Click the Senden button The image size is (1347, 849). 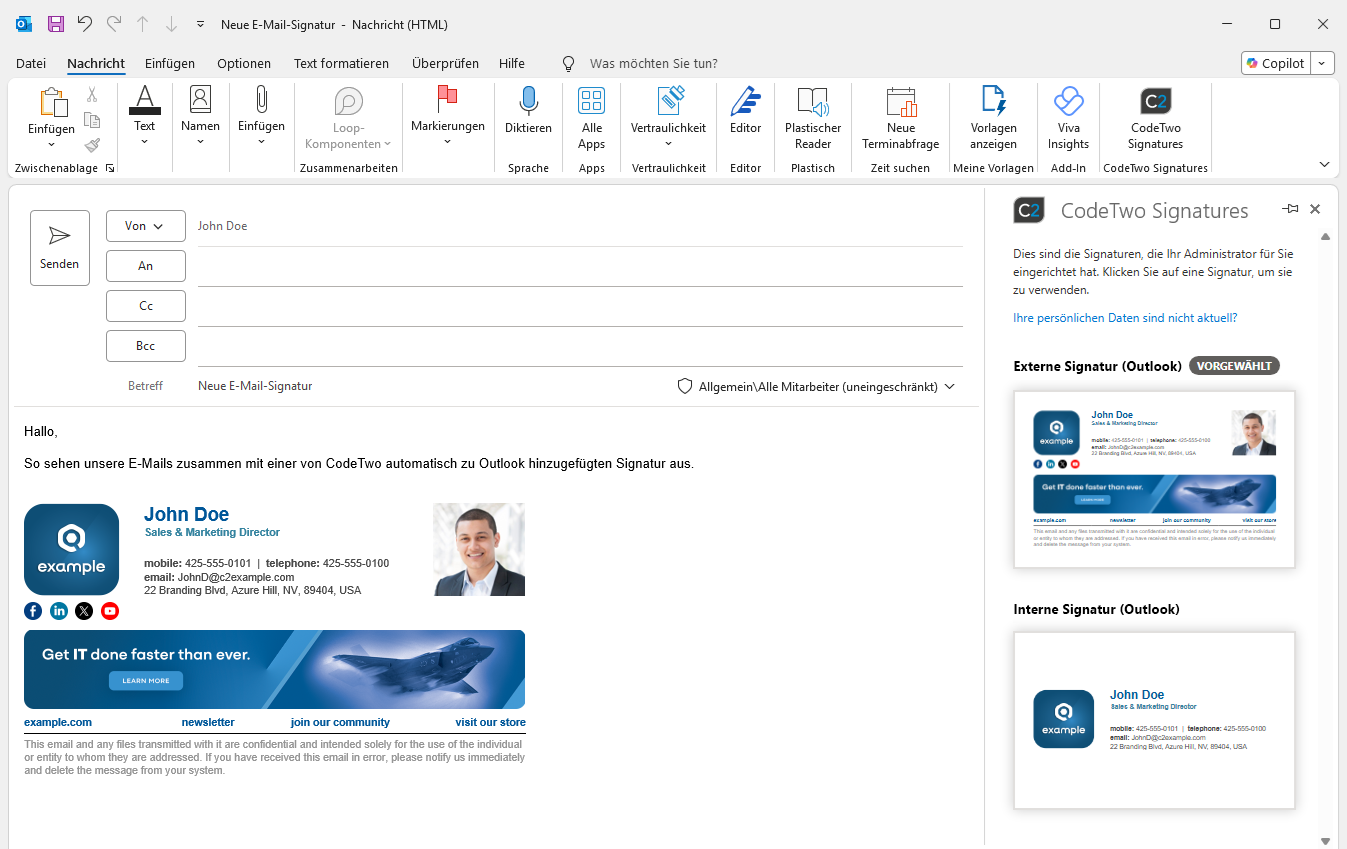click(x=60, y=248)
